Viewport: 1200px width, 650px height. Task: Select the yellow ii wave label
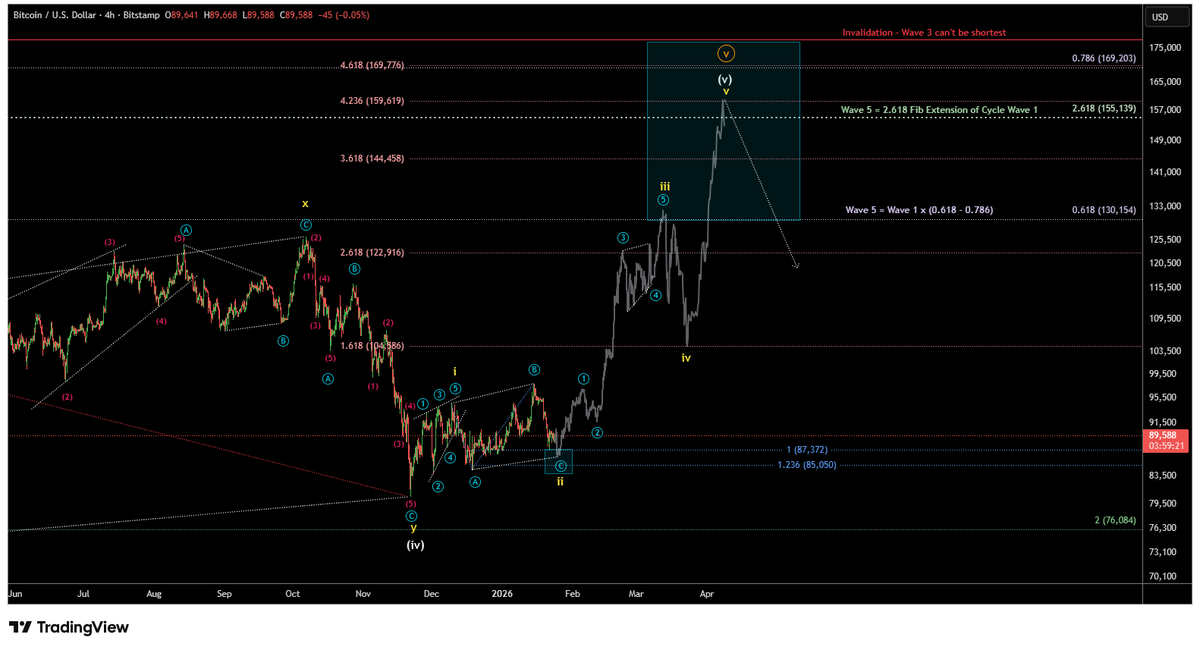pos(560,481)
